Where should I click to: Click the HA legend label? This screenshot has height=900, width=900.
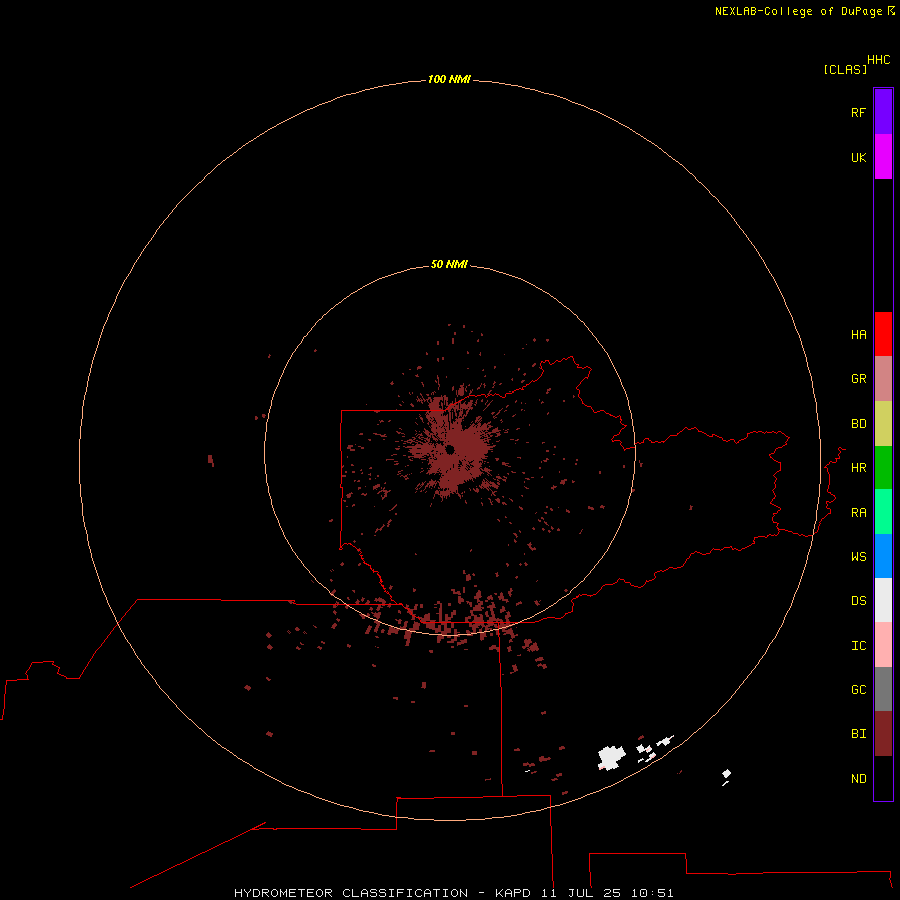coord(858,334)
